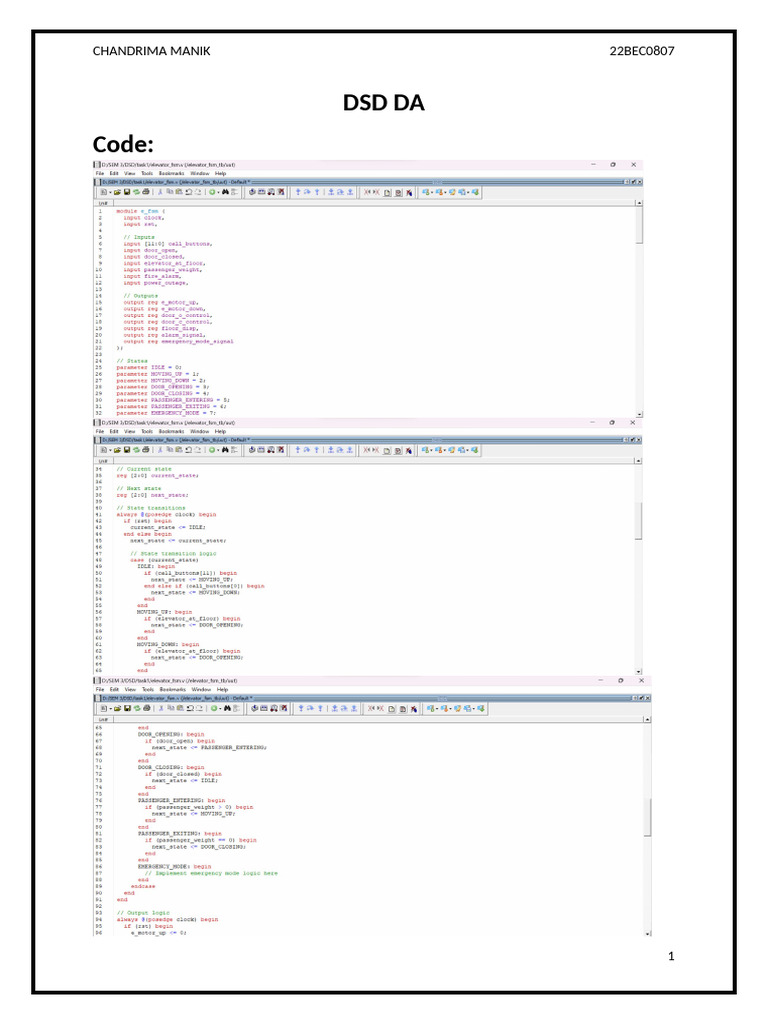Click the Find binoculars icon in the lines 1-32 window
Image resolution: width=768 pixels, height=1024 pixels.
[x=225, y=193]
